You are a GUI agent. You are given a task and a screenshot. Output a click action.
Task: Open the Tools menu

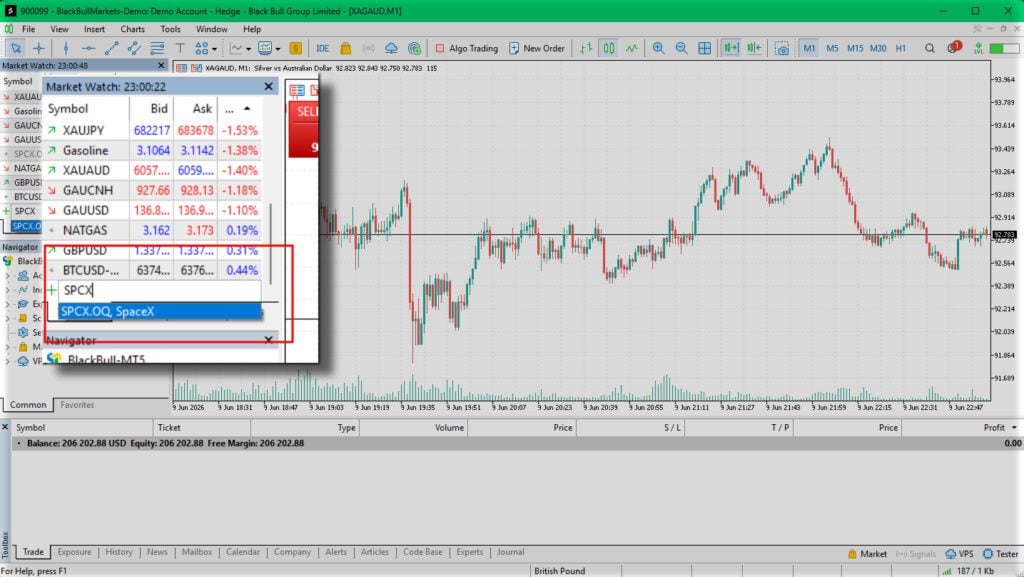pyautogui.click(x=170, y=29)
